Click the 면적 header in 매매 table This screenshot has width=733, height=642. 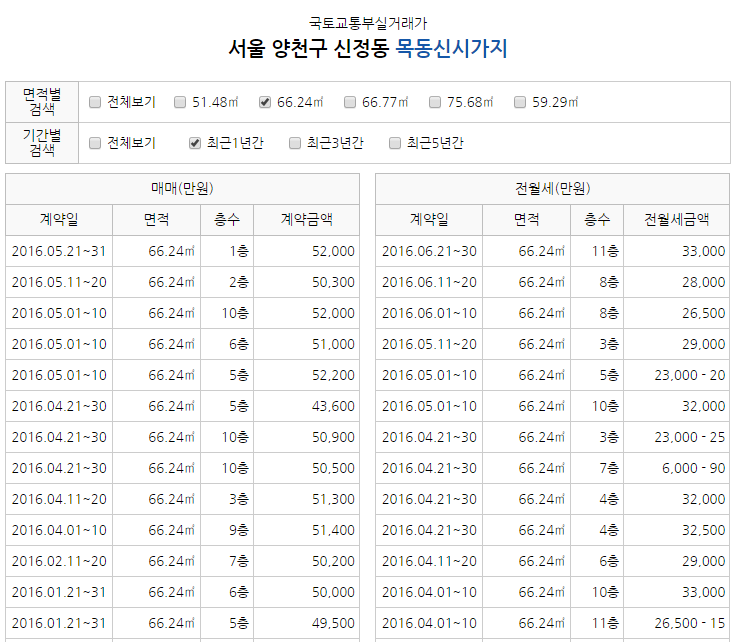(x=157, y=219)
